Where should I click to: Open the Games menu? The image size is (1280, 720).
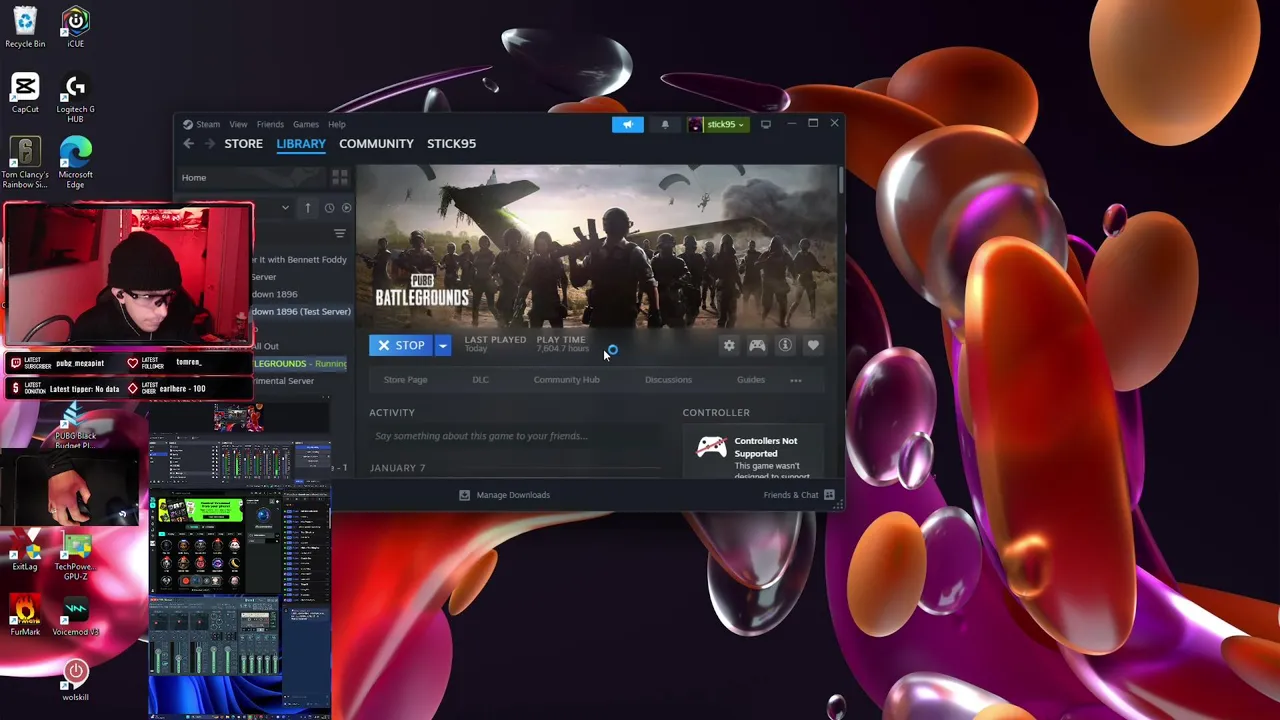[306, 124]
